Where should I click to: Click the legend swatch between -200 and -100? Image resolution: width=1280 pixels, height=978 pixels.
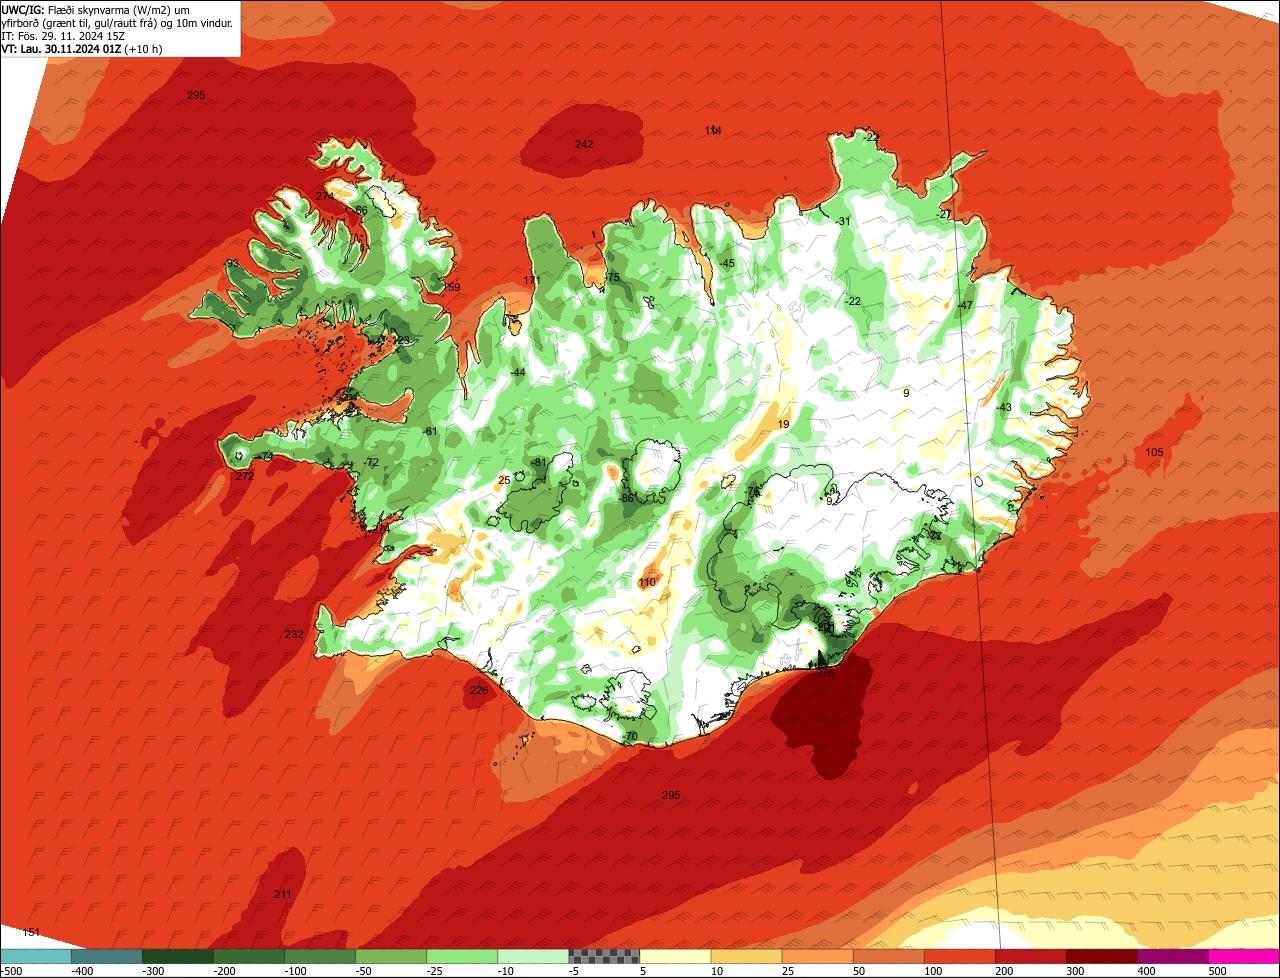pos(248,956)
